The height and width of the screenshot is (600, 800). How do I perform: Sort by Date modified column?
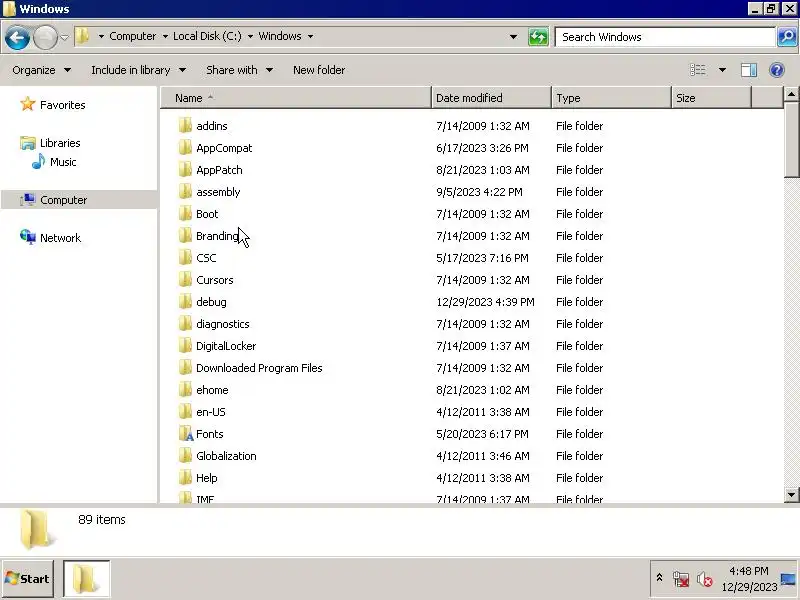pos(491,97)
